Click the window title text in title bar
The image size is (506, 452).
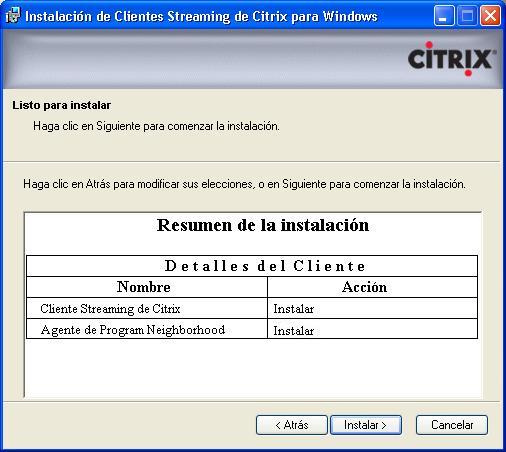[x=201, y=16]
